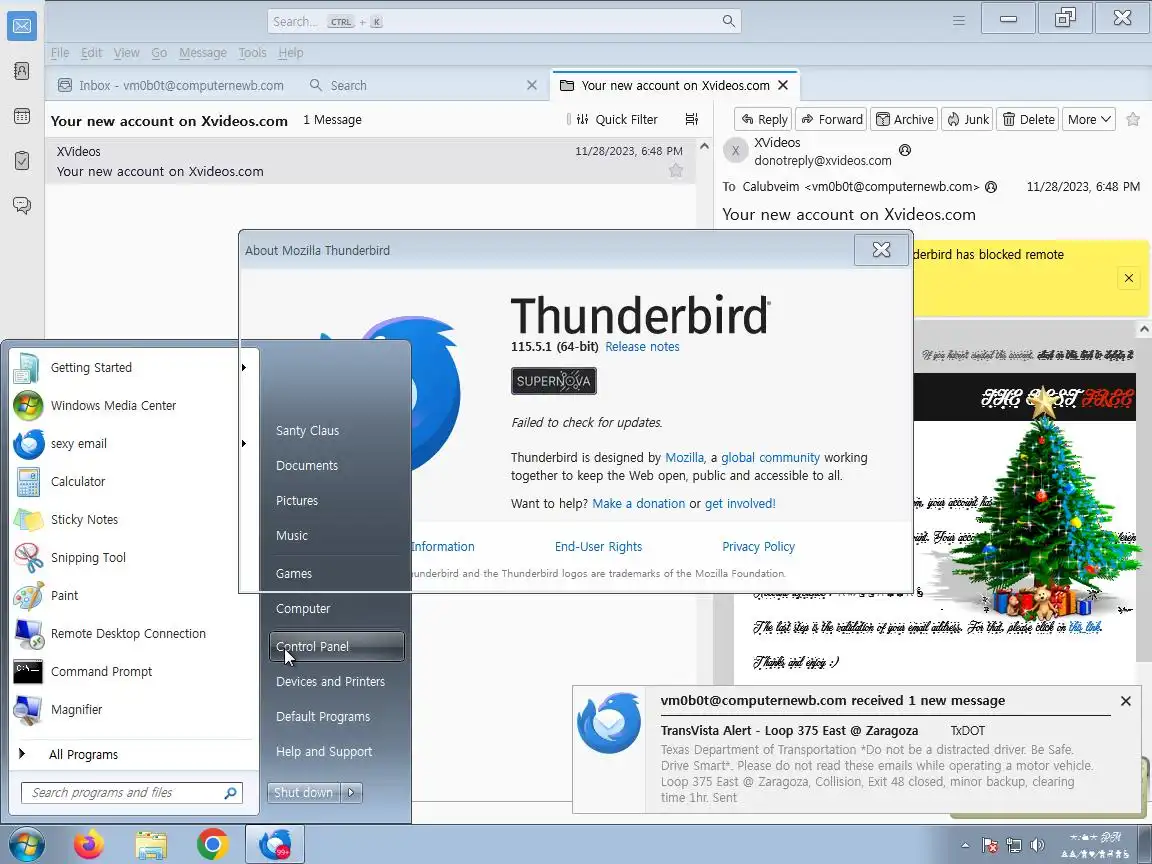Image resolution: width=1152 pixels, height=864 pixels.
Task: Show hidden tray icons arrow
Action: click(965, 845)
